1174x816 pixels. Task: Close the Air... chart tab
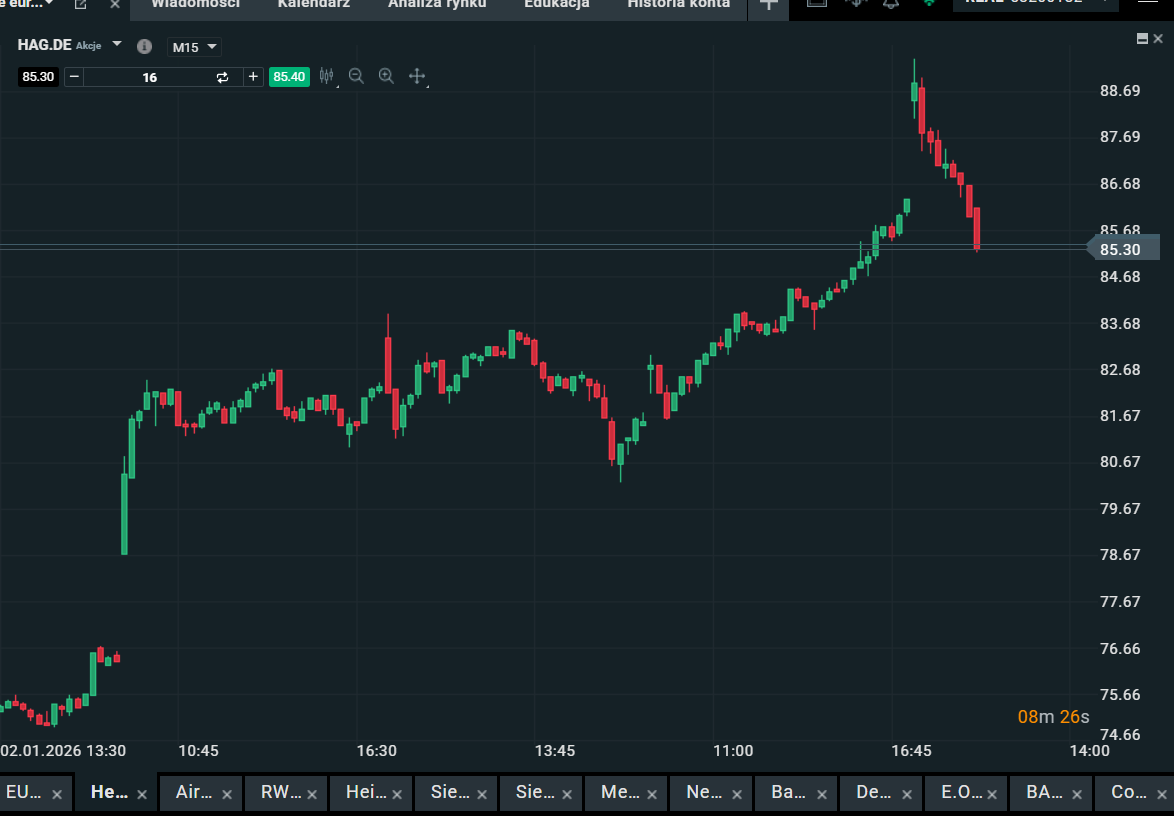coord(227,794)
